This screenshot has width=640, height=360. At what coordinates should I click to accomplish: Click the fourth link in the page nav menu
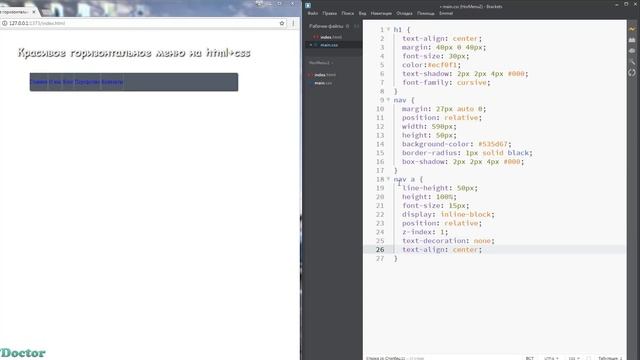click(x=87, y=82)
